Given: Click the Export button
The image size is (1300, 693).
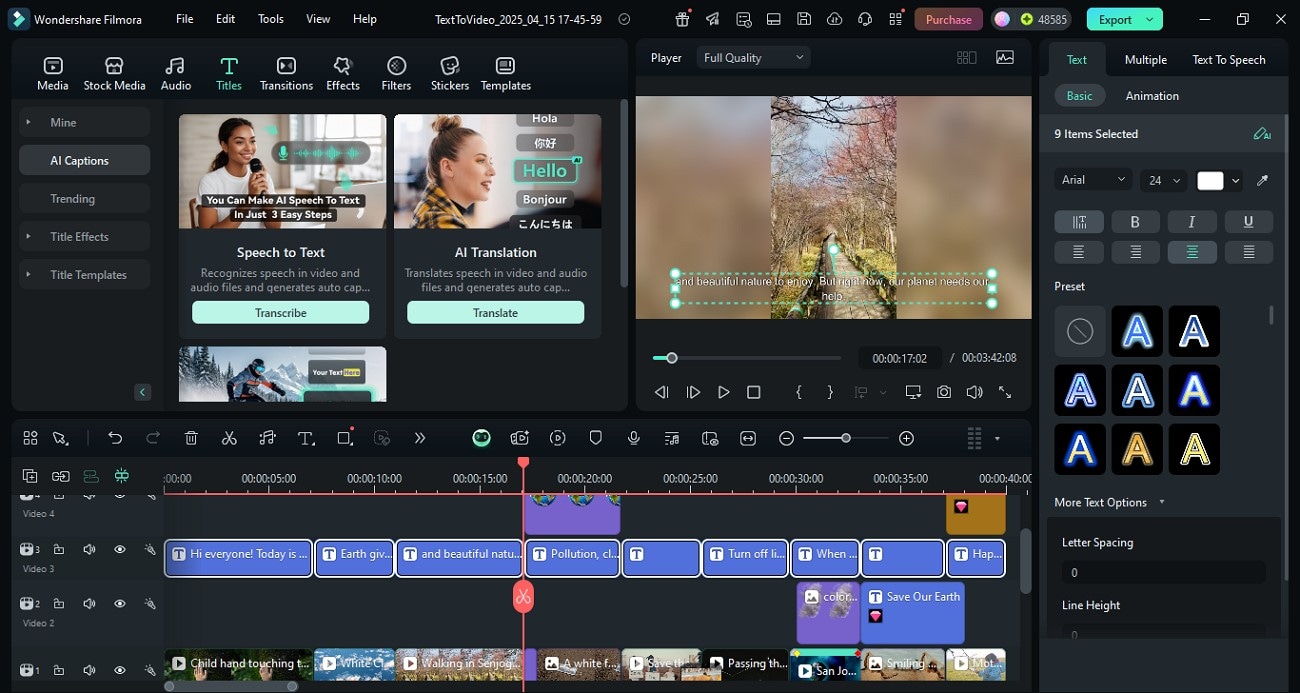Looking at the screenshot, I should point(1115,19).
